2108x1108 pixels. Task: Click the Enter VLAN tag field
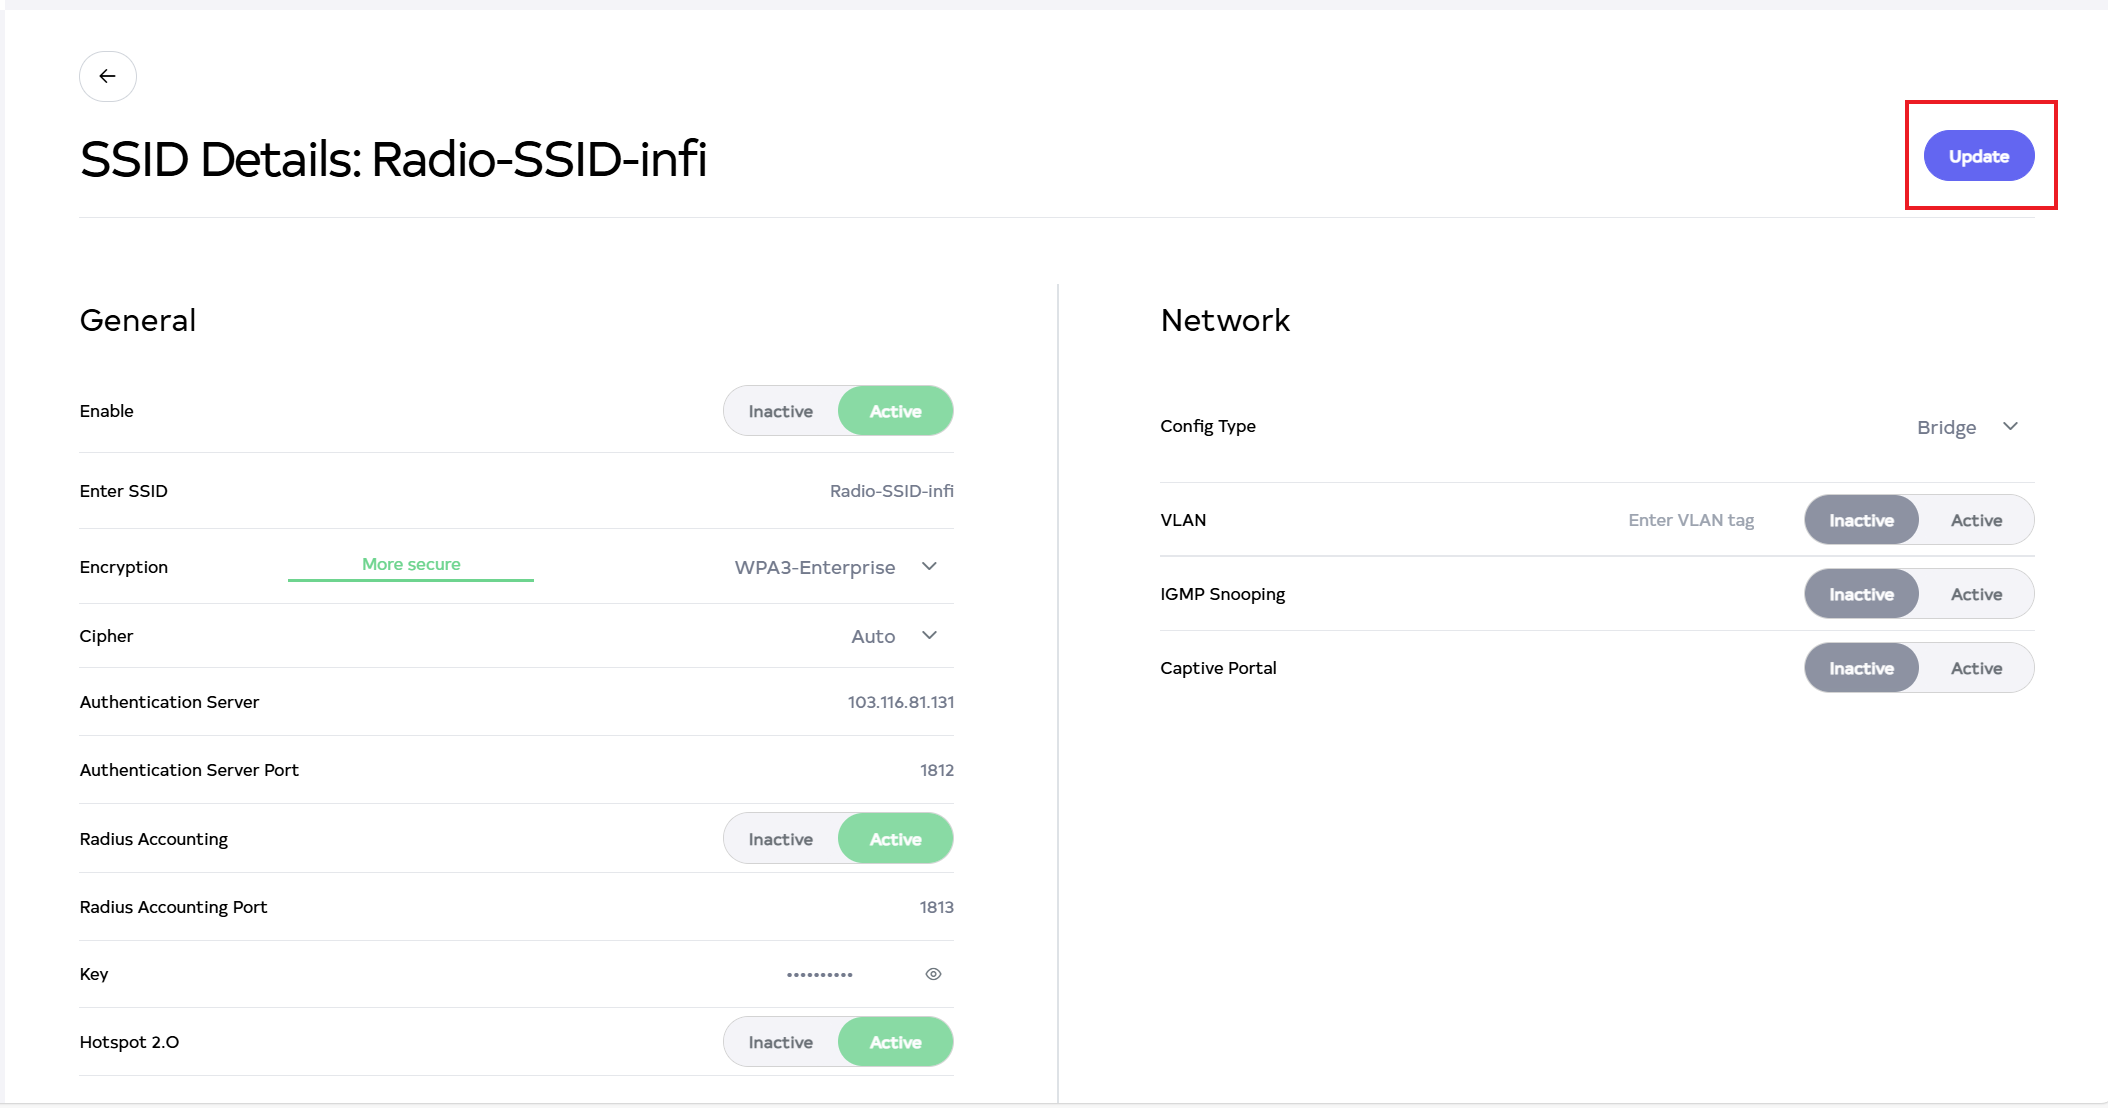(1690, 520)
